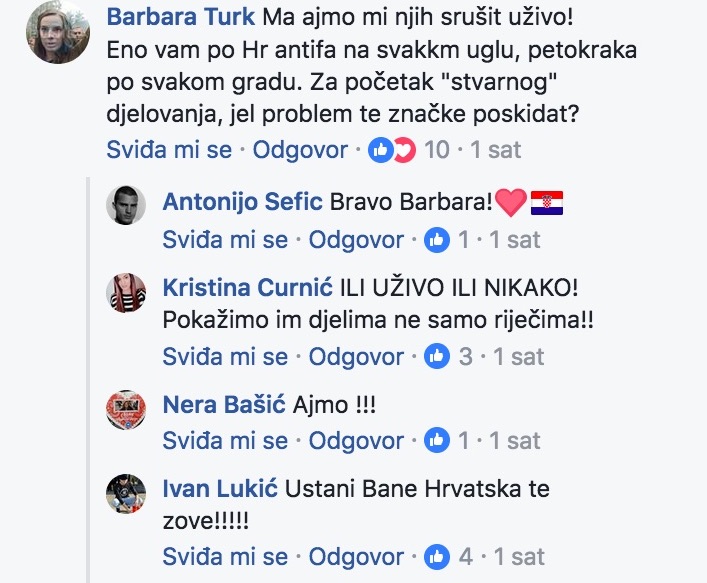
Task: Click the thumbs-up icon under Ivan Lukić's reply
Action: coord(437,557)
